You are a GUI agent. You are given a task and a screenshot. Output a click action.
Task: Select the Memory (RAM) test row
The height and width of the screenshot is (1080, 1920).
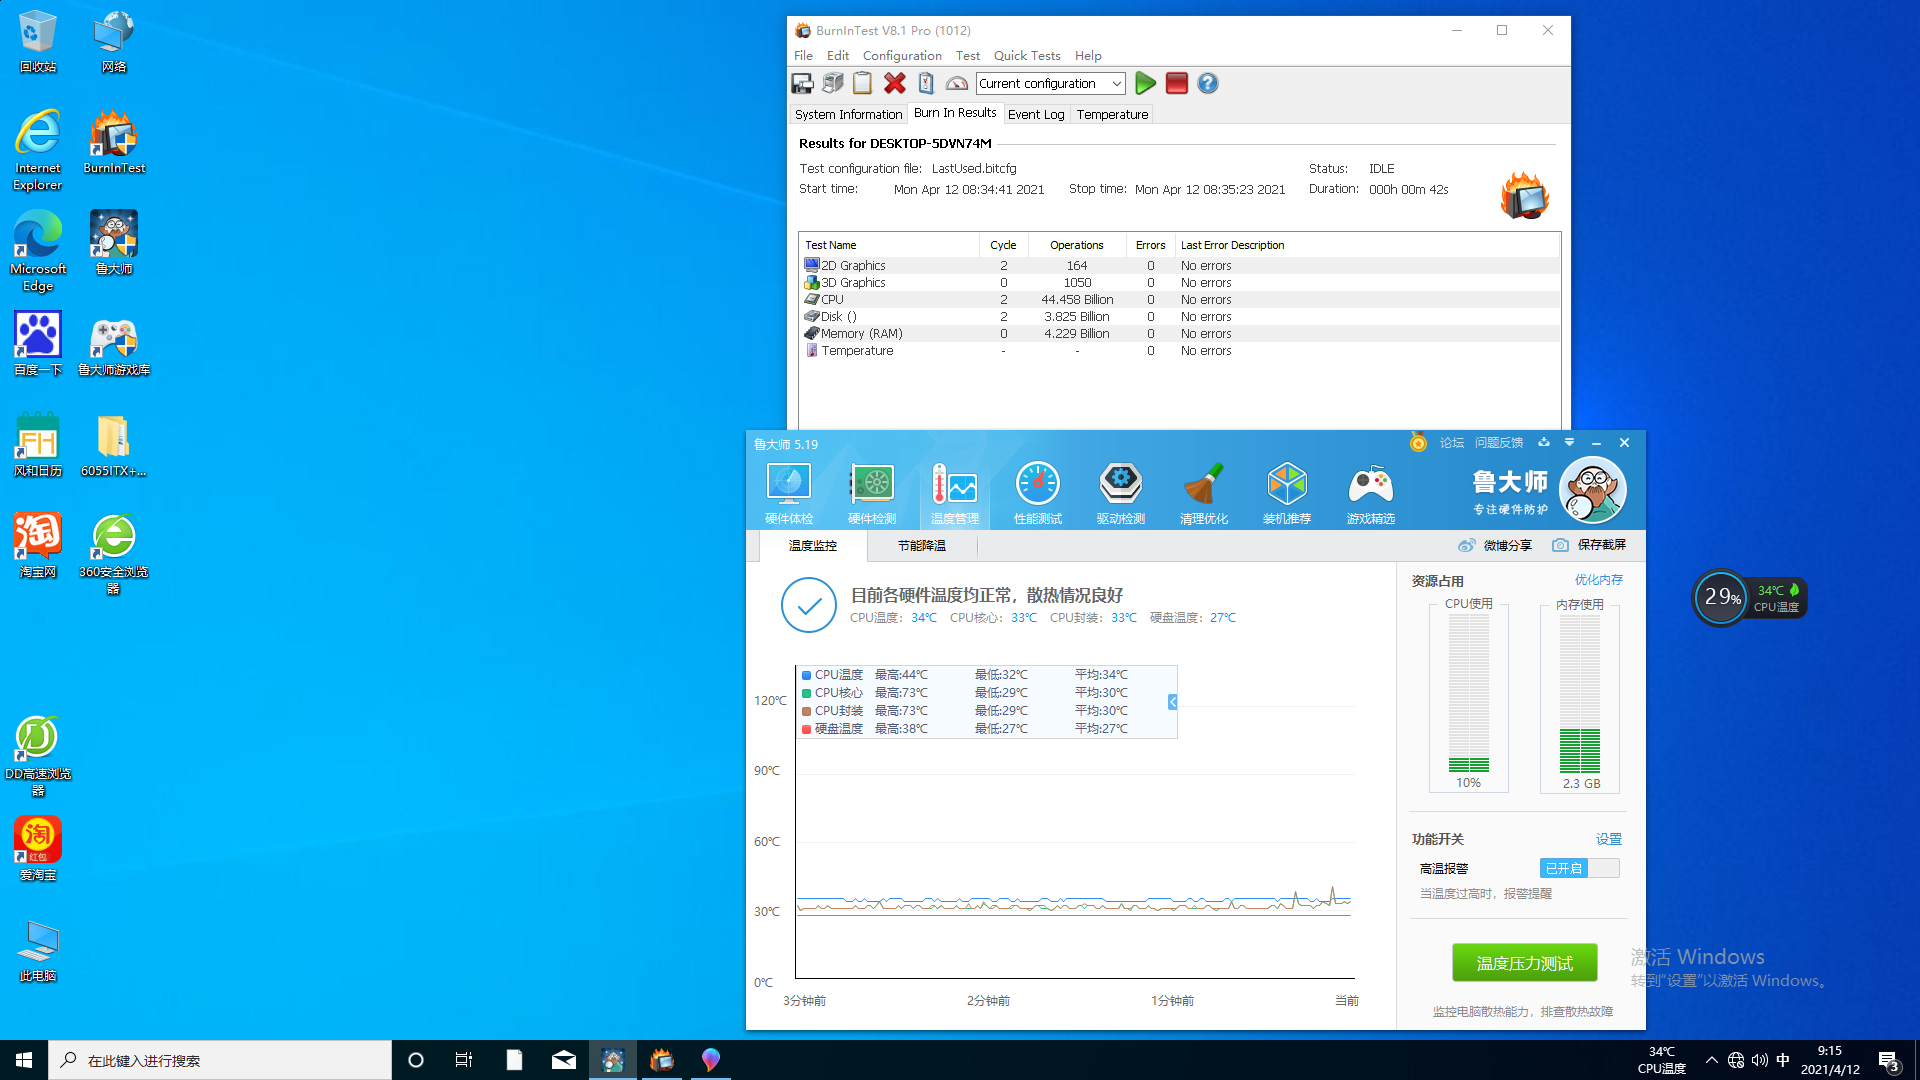[x=1179, y=334]
